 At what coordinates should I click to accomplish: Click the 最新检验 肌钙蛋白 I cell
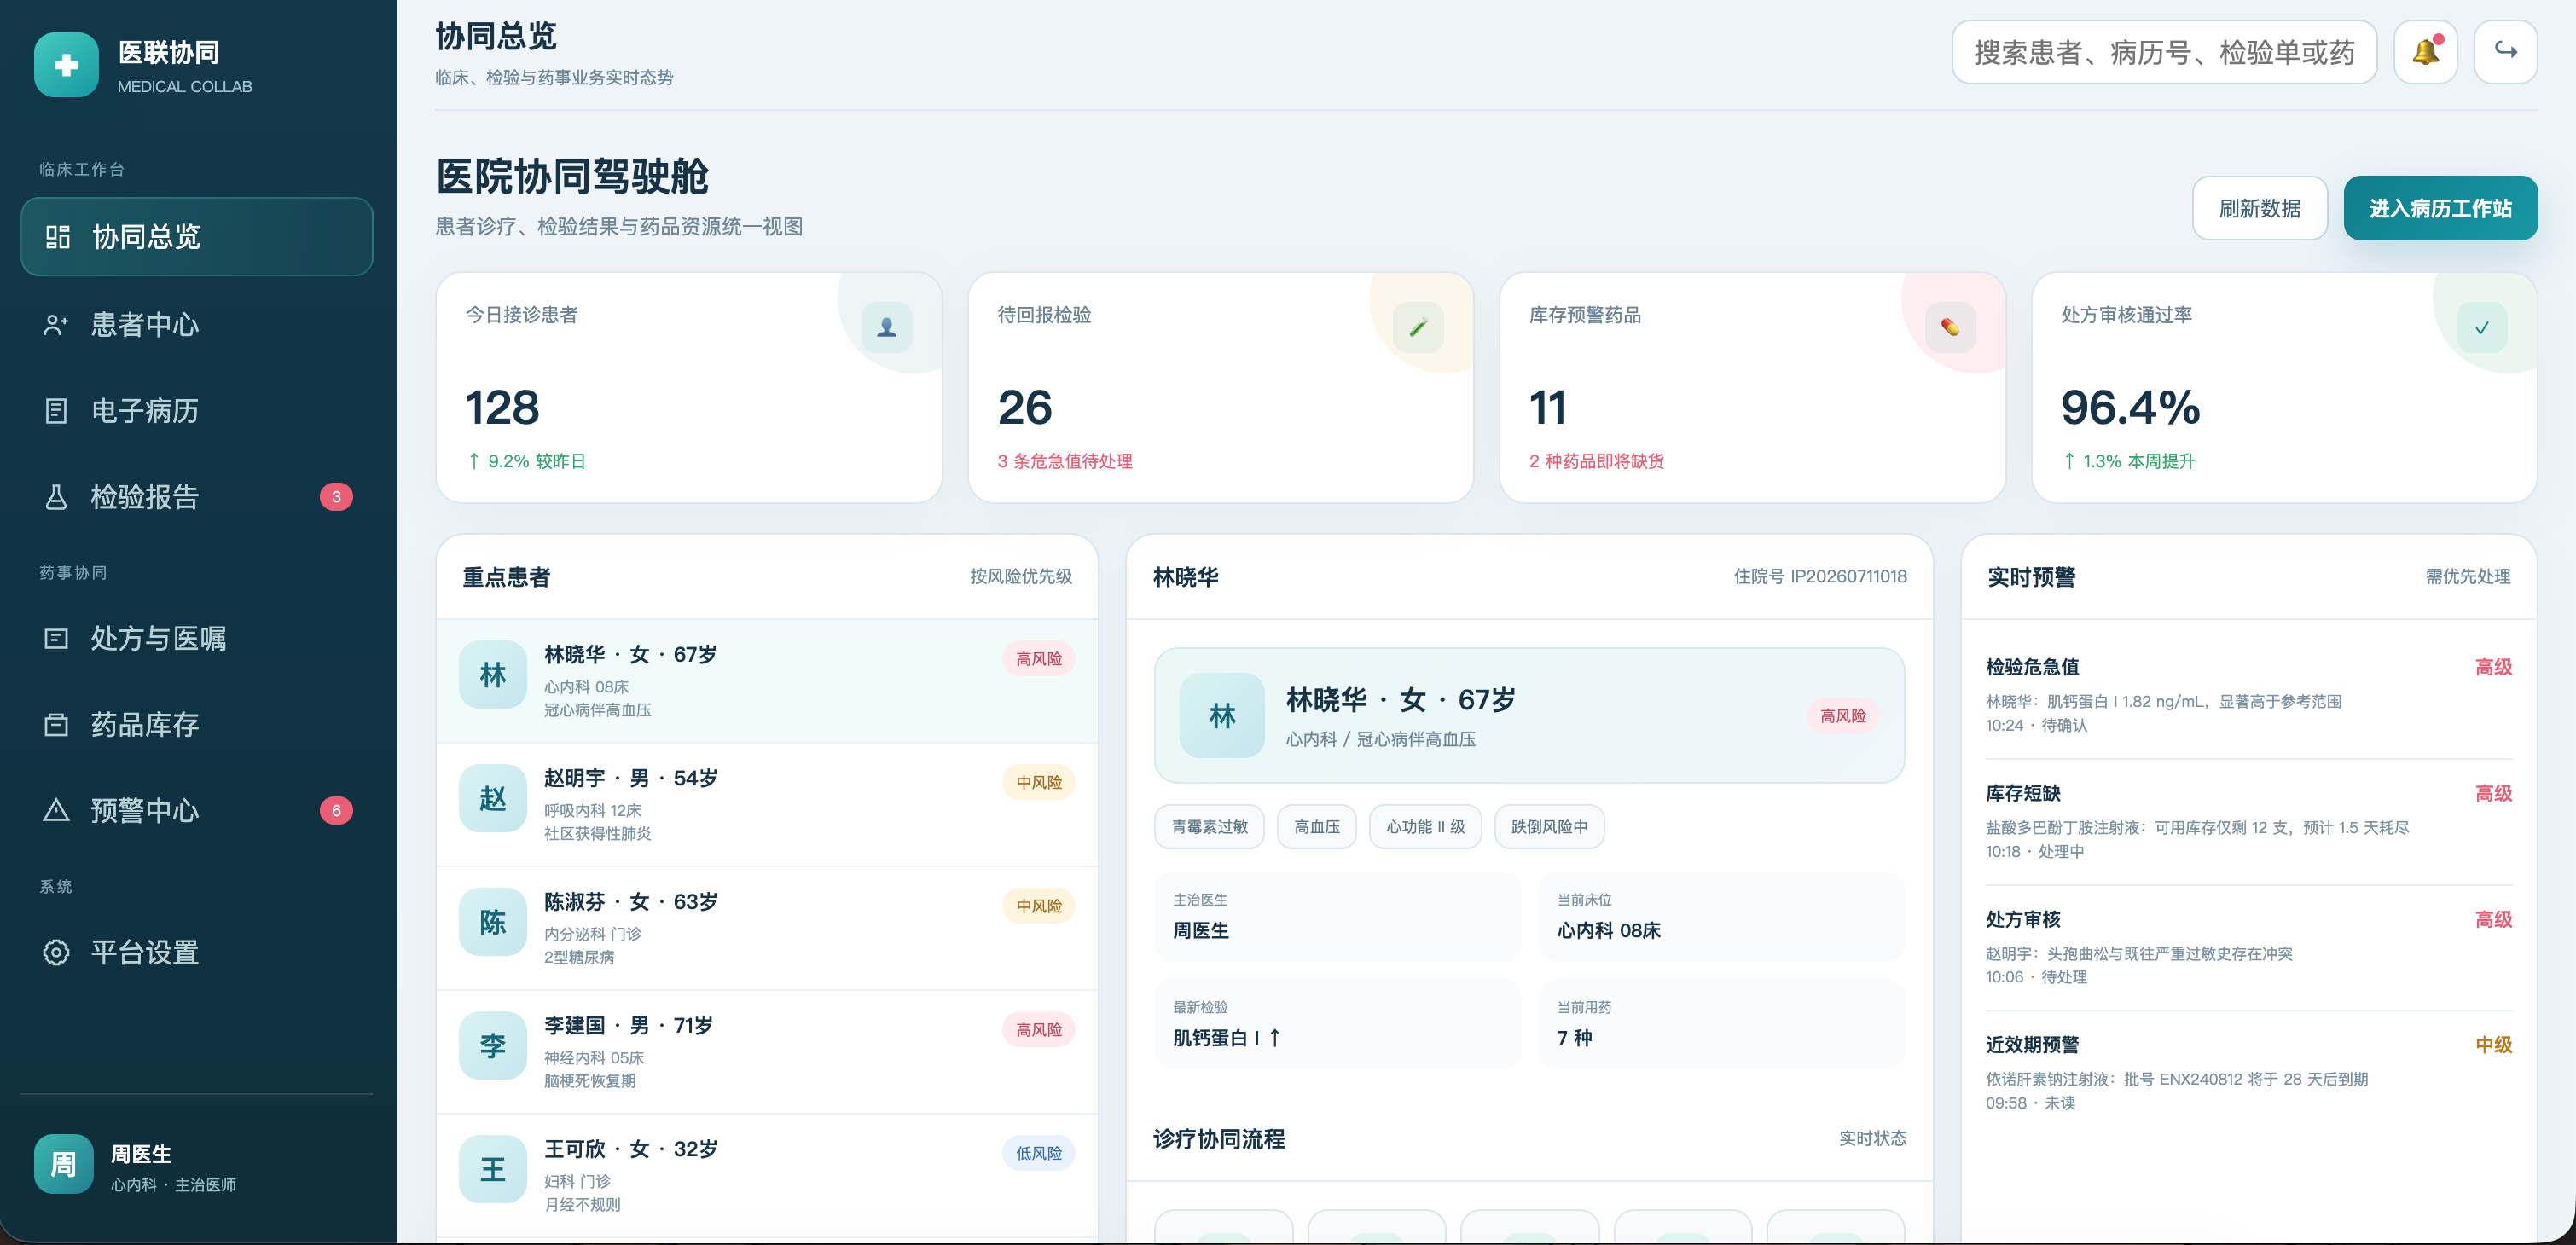(1337, 1024)
